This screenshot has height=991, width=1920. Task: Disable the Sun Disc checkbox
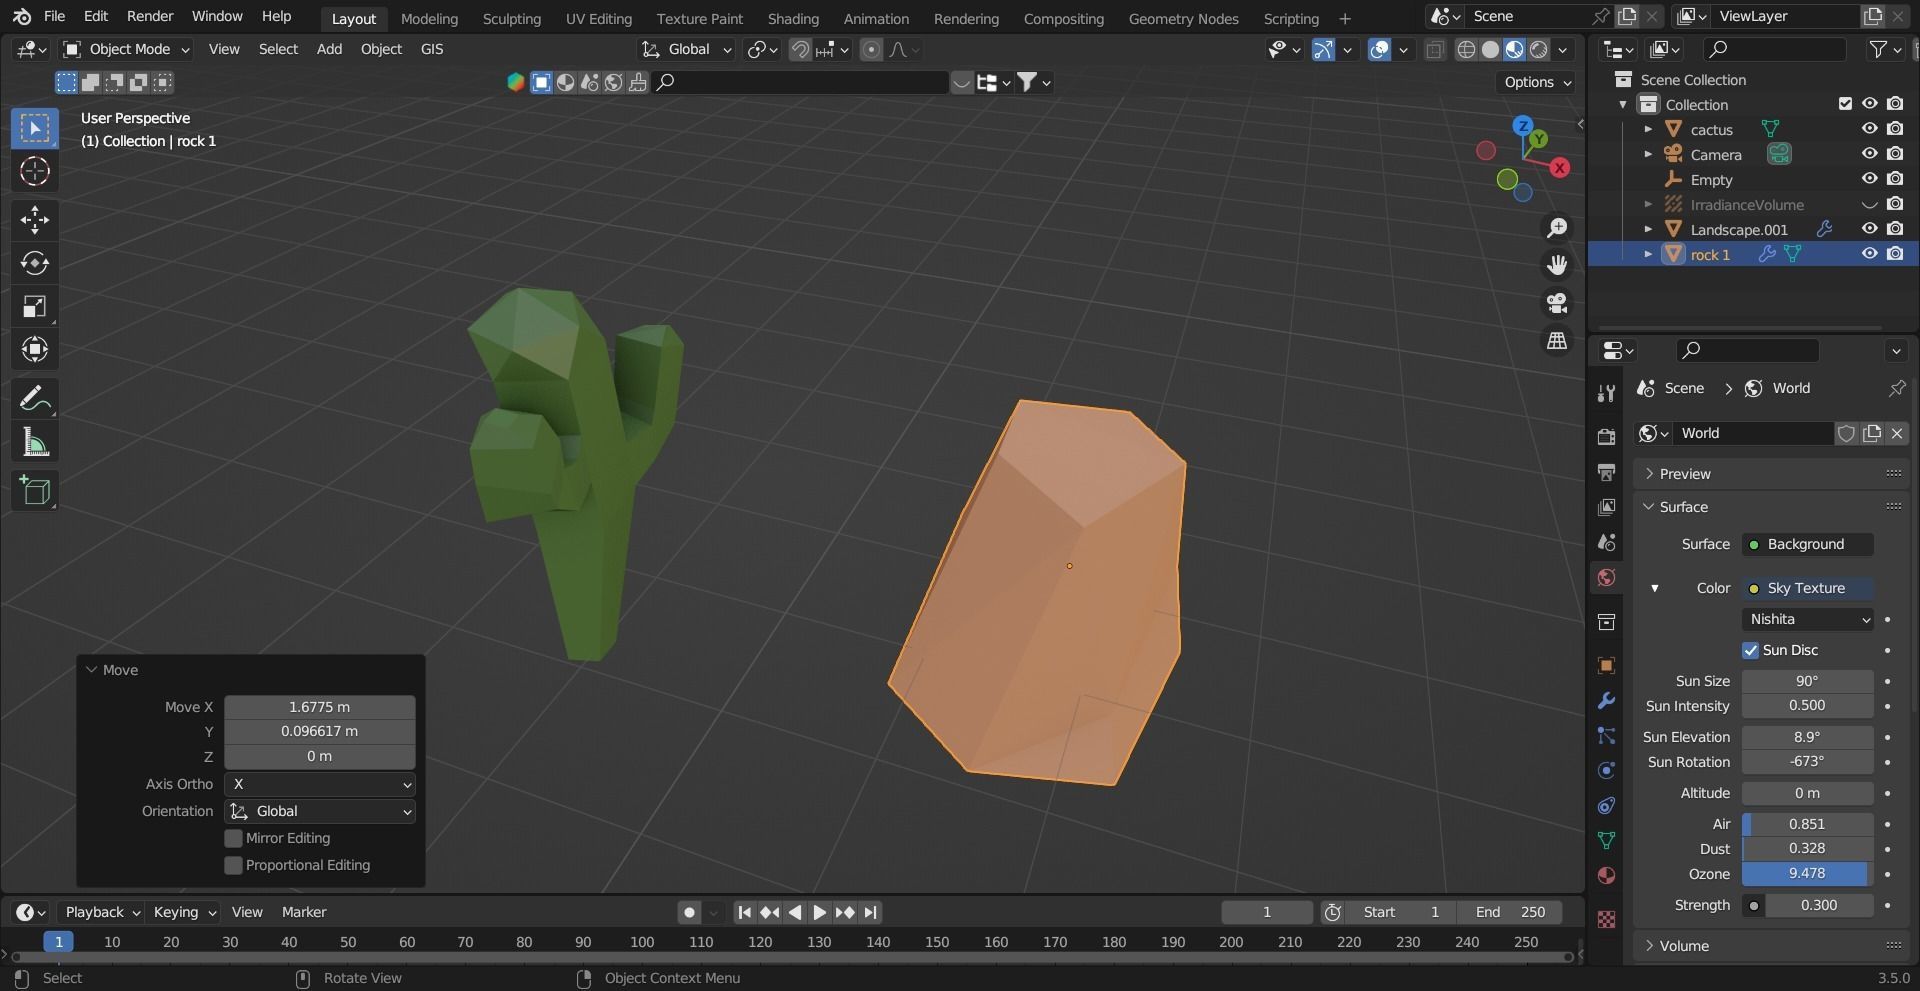click(x=1751, y=650)
